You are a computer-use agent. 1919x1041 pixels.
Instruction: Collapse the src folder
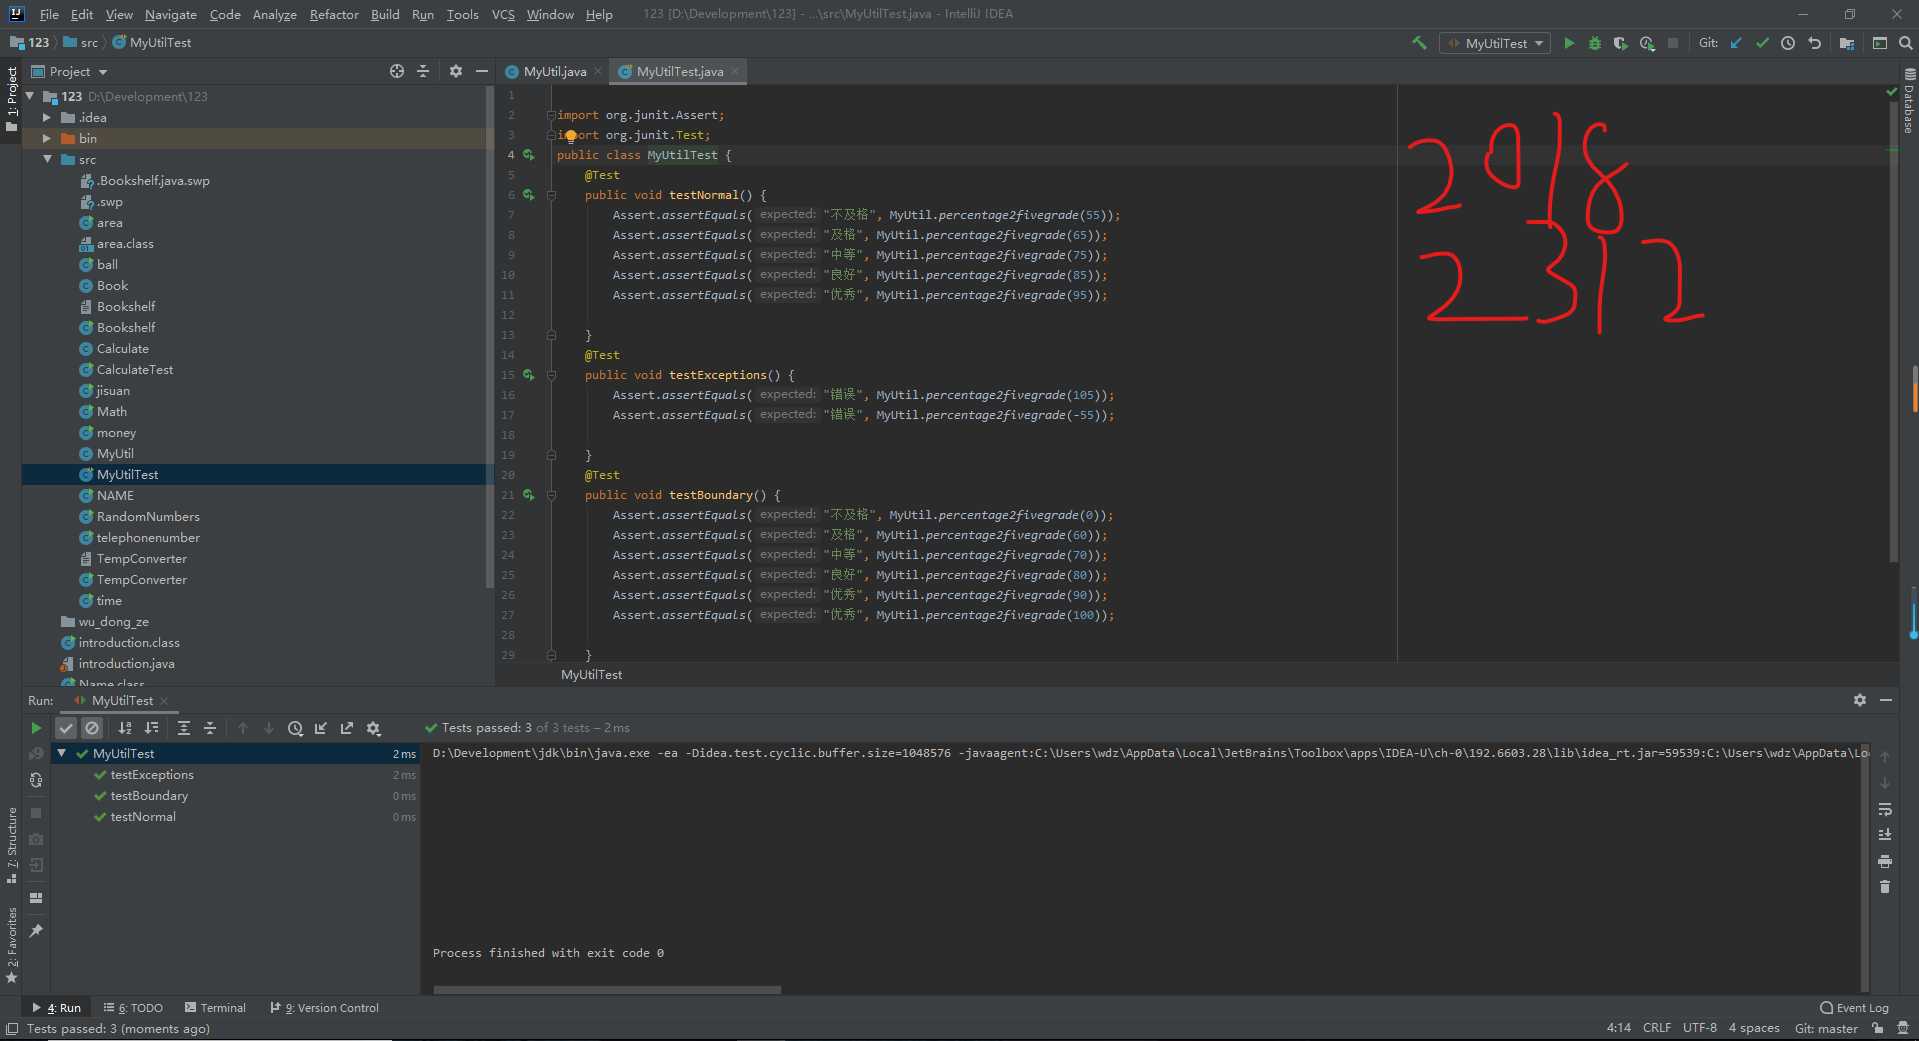click(x=46, y=159)
